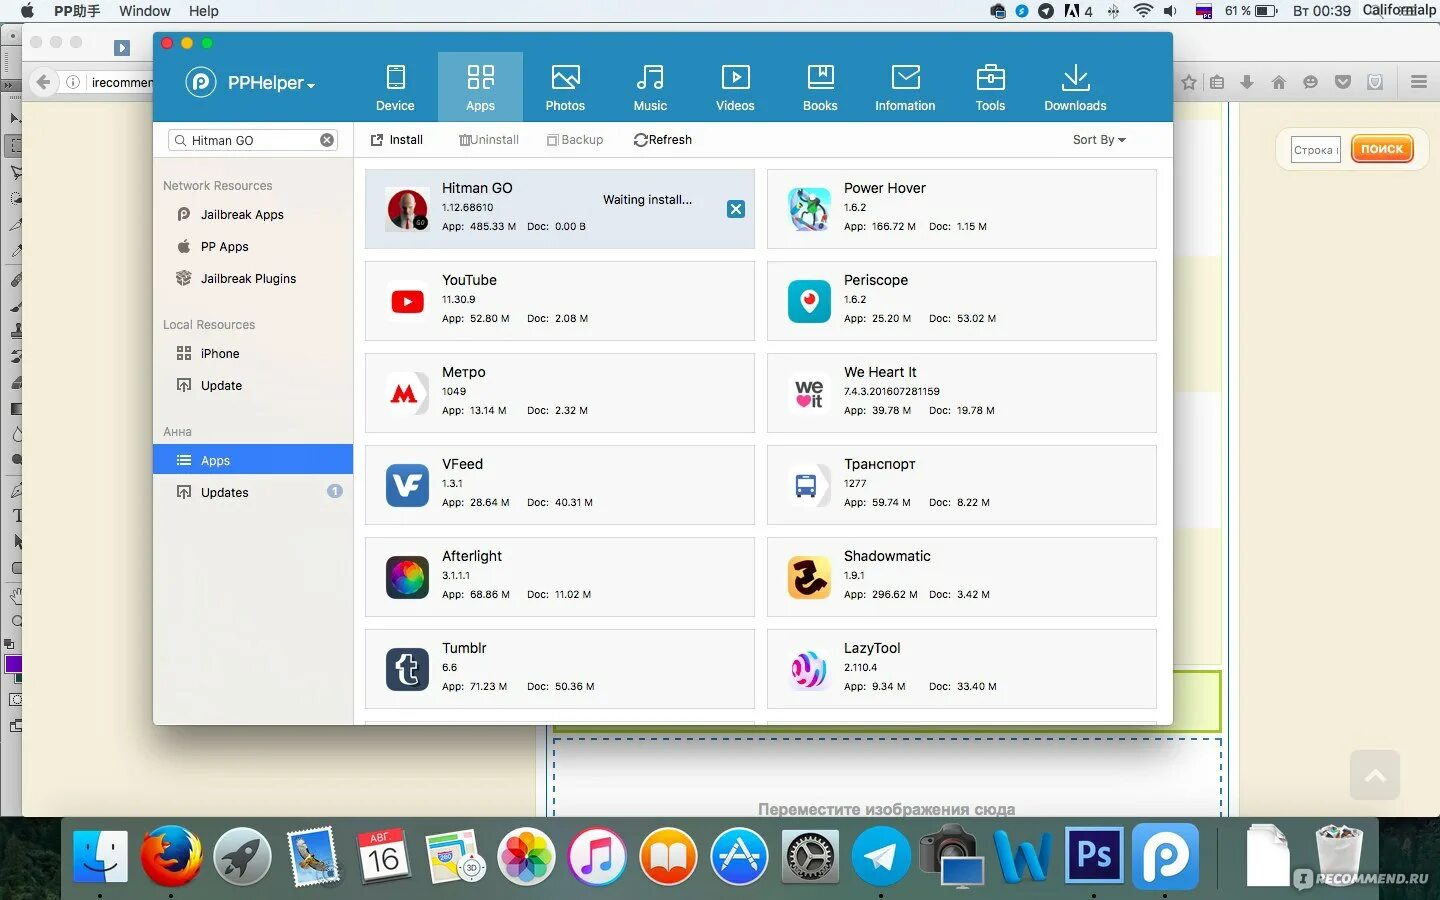Screen dimensions: 1440x900
Task: Select the Periscope app icon
Action: 809,301
